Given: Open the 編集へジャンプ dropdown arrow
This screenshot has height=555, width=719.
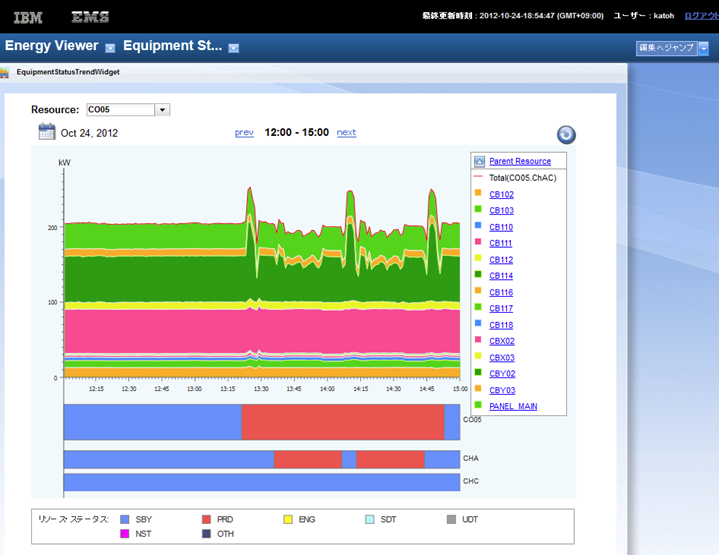Looking at the screenshot, I should (x=703, y=48).
